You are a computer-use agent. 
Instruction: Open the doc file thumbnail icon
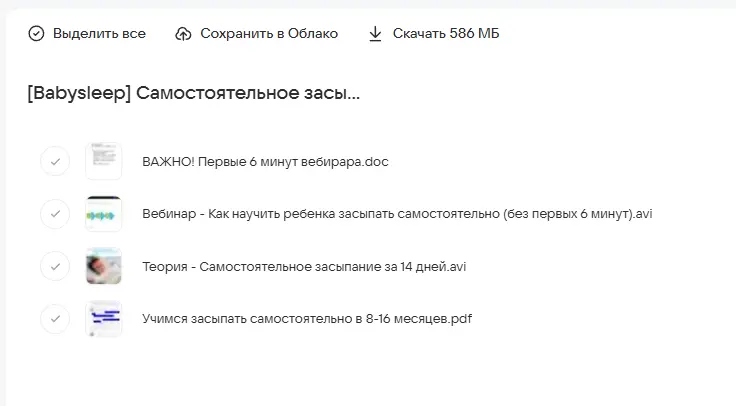point(104,160)
